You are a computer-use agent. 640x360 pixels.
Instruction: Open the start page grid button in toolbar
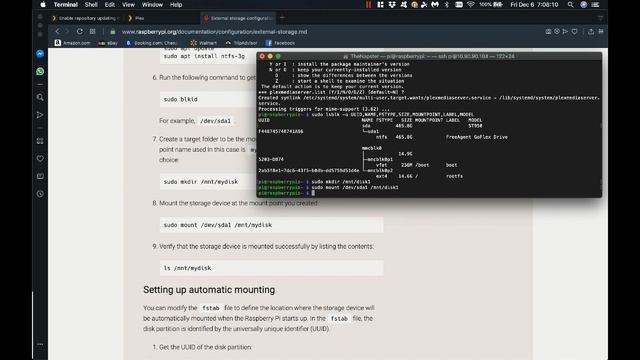93,31
